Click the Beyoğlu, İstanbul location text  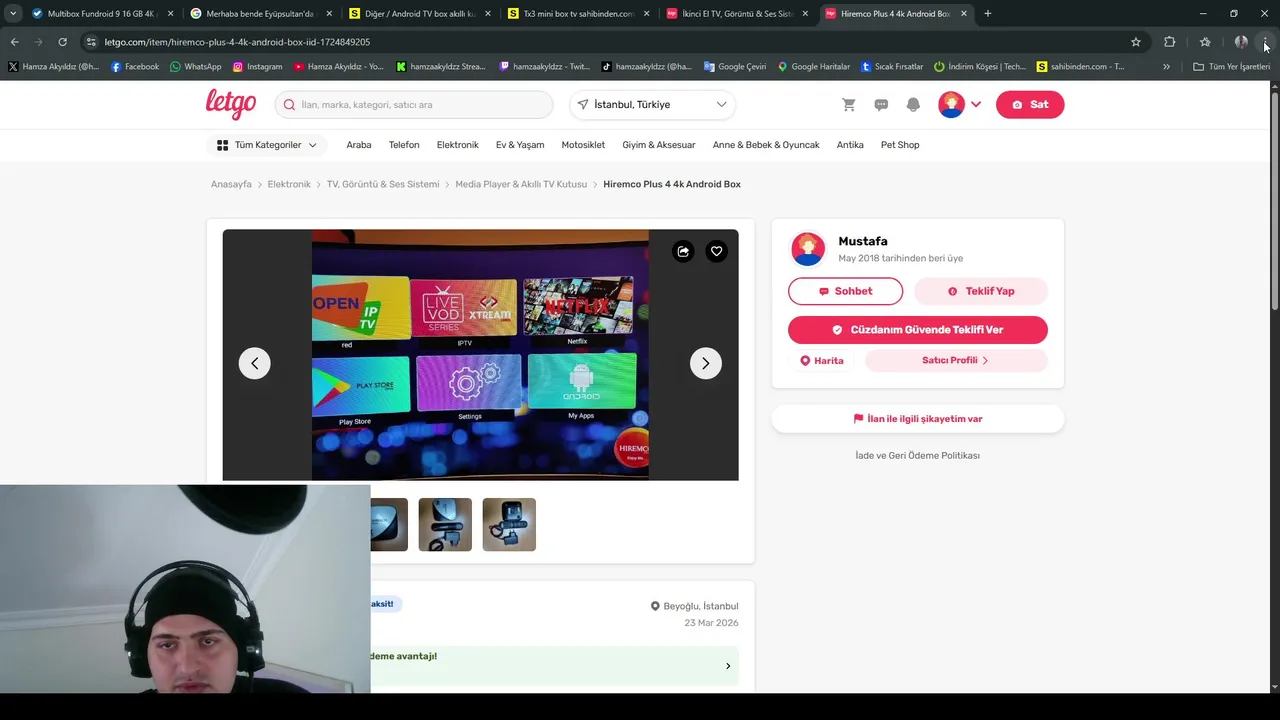(701, 606)
